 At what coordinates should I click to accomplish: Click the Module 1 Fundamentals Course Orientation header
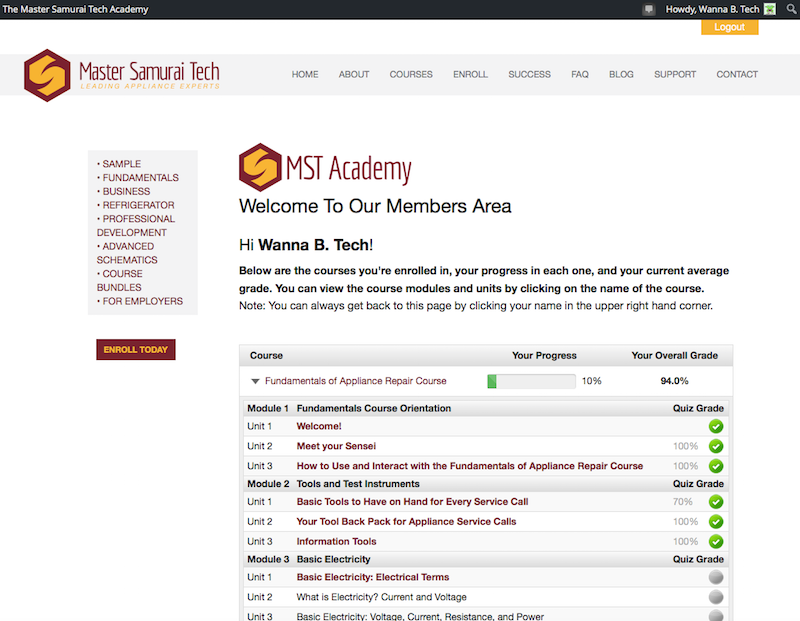(485, 408)
